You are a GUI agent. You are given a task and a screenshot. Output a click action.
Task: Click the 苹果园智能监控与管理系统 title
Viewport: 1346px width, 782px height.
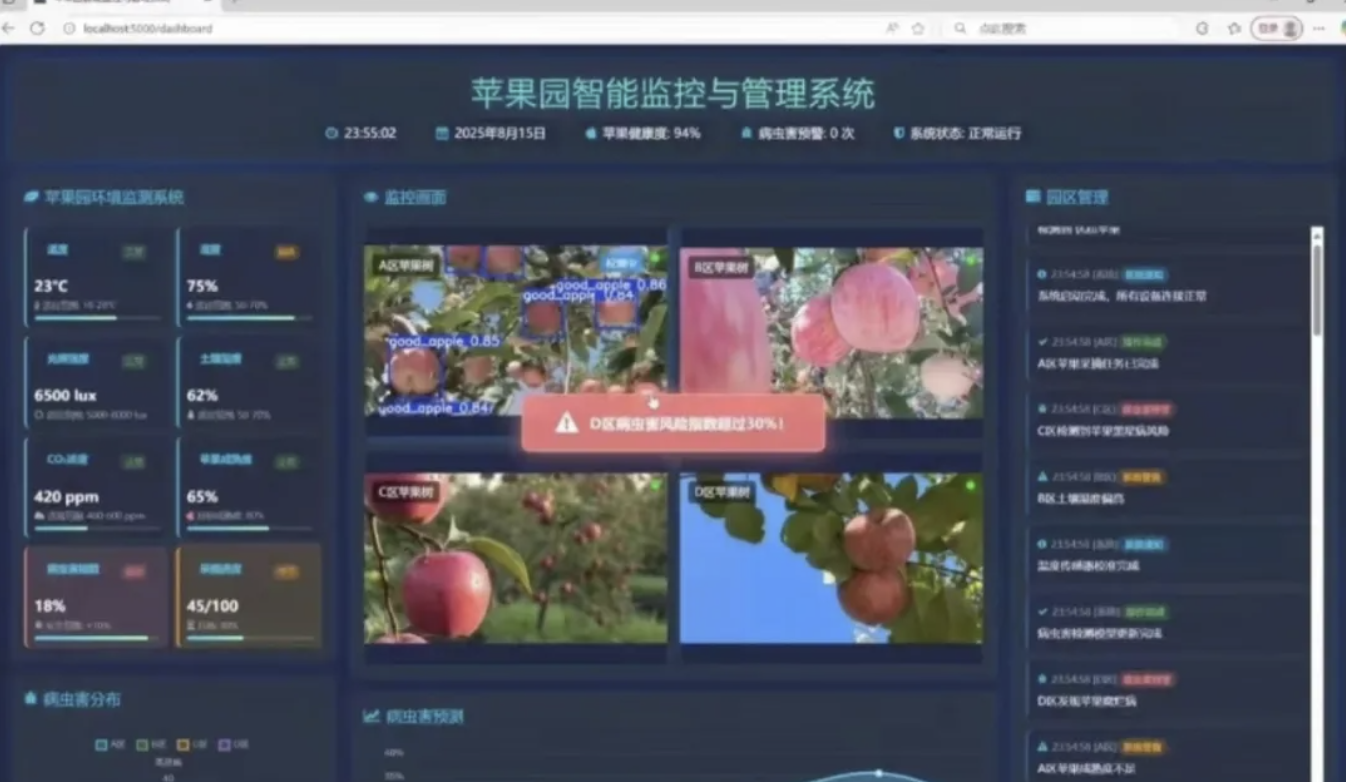click(x=673, y=94)
